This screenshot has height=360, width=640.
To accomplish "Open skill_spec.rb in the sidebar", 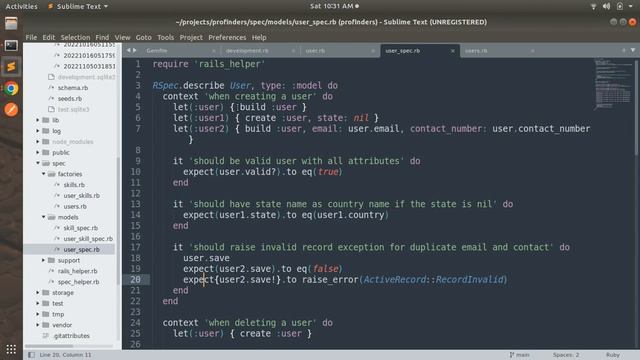I will coord(80,228).
